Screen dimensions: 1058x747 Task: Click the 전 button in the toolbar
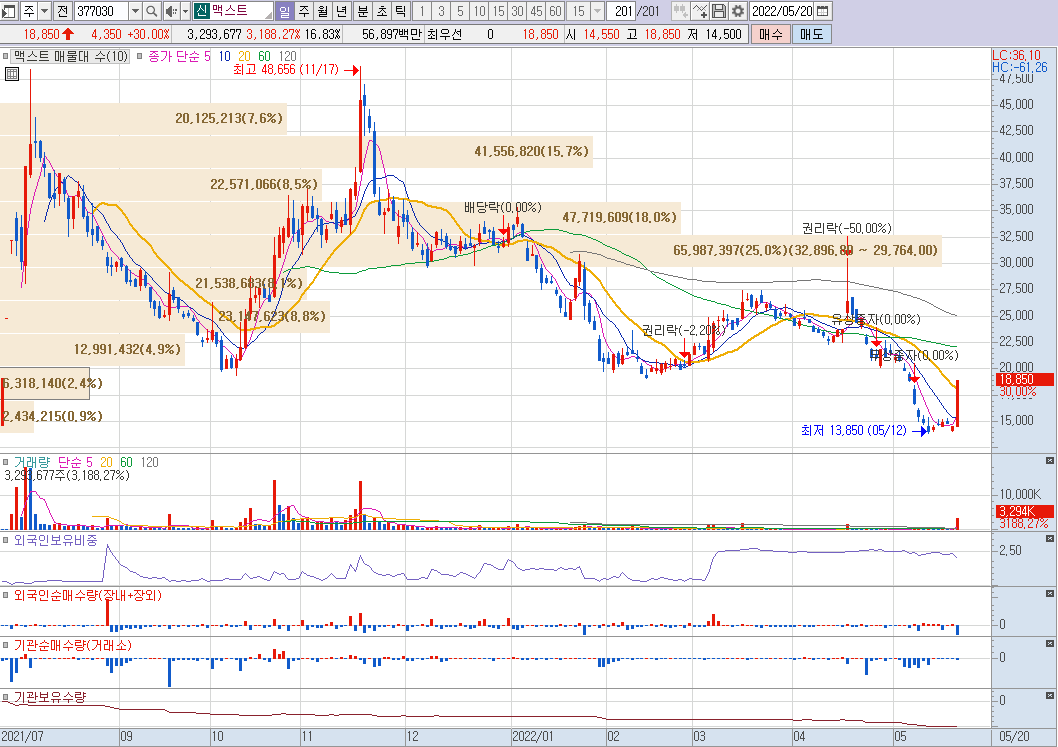click(62, 11)
